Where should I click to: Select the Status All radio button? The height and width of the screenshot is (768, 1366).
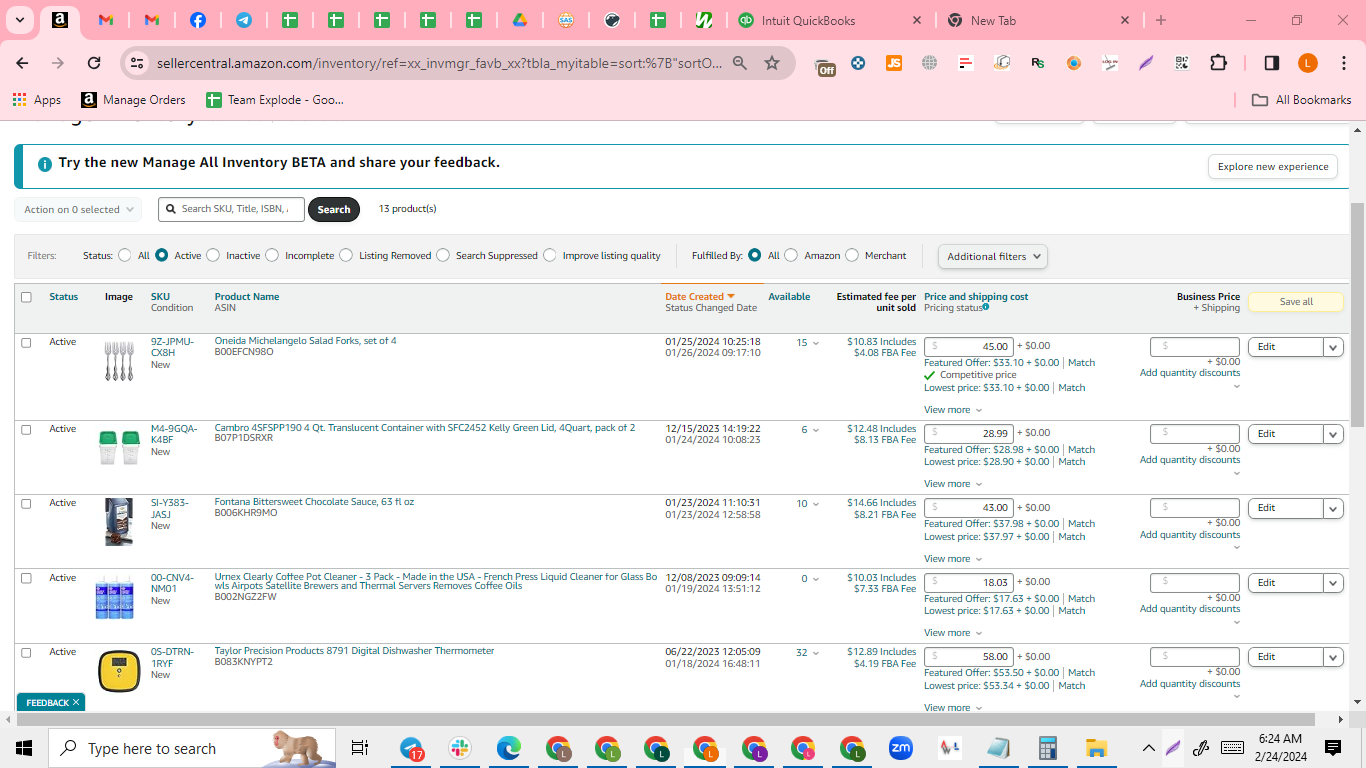pyautogui.click(x=124, y=255)
